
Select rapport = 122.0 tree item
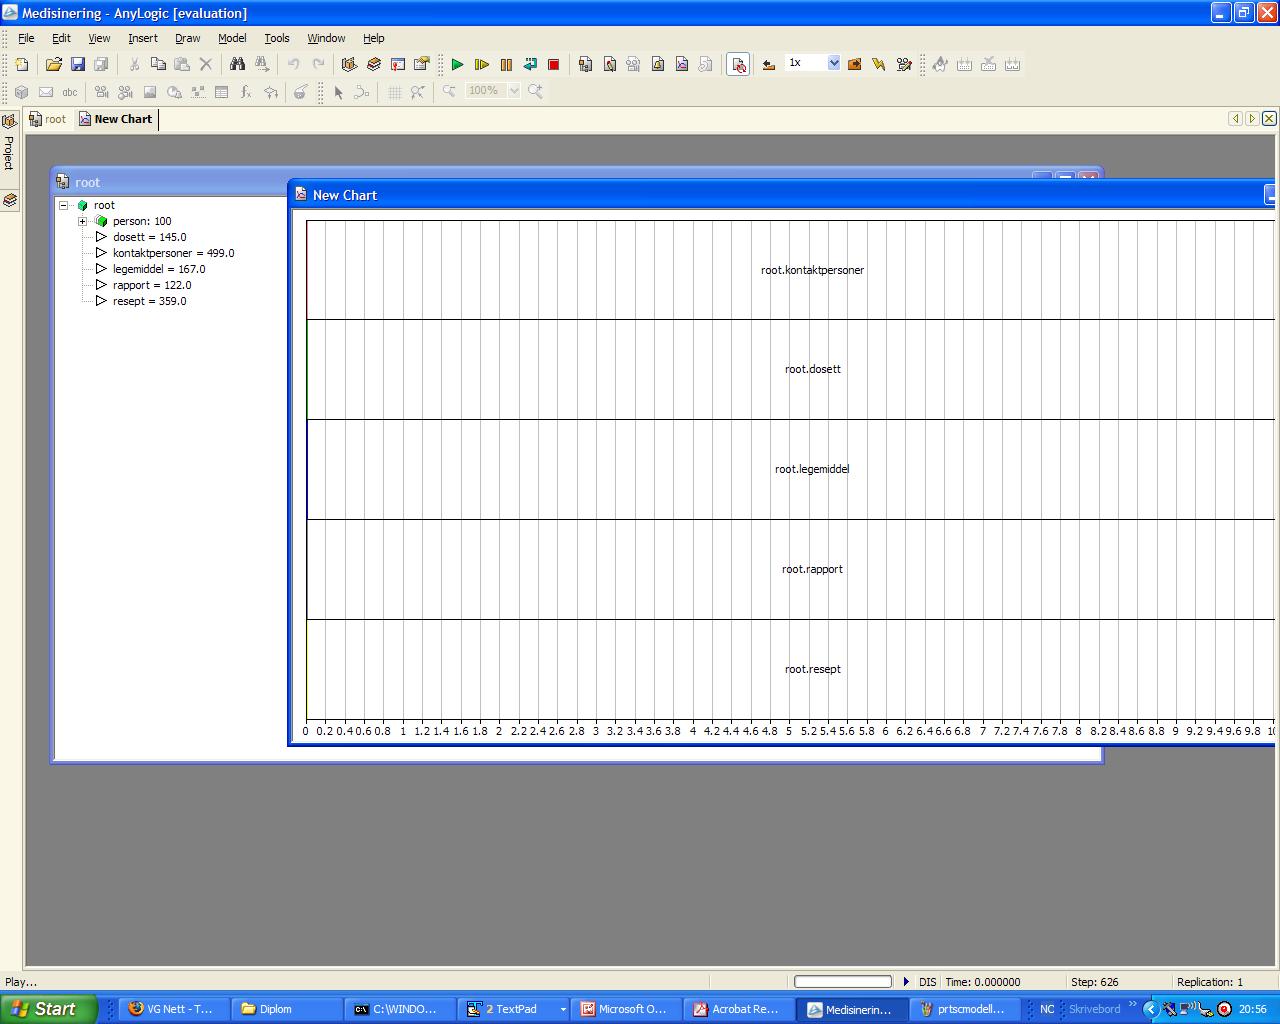[152, 285]
